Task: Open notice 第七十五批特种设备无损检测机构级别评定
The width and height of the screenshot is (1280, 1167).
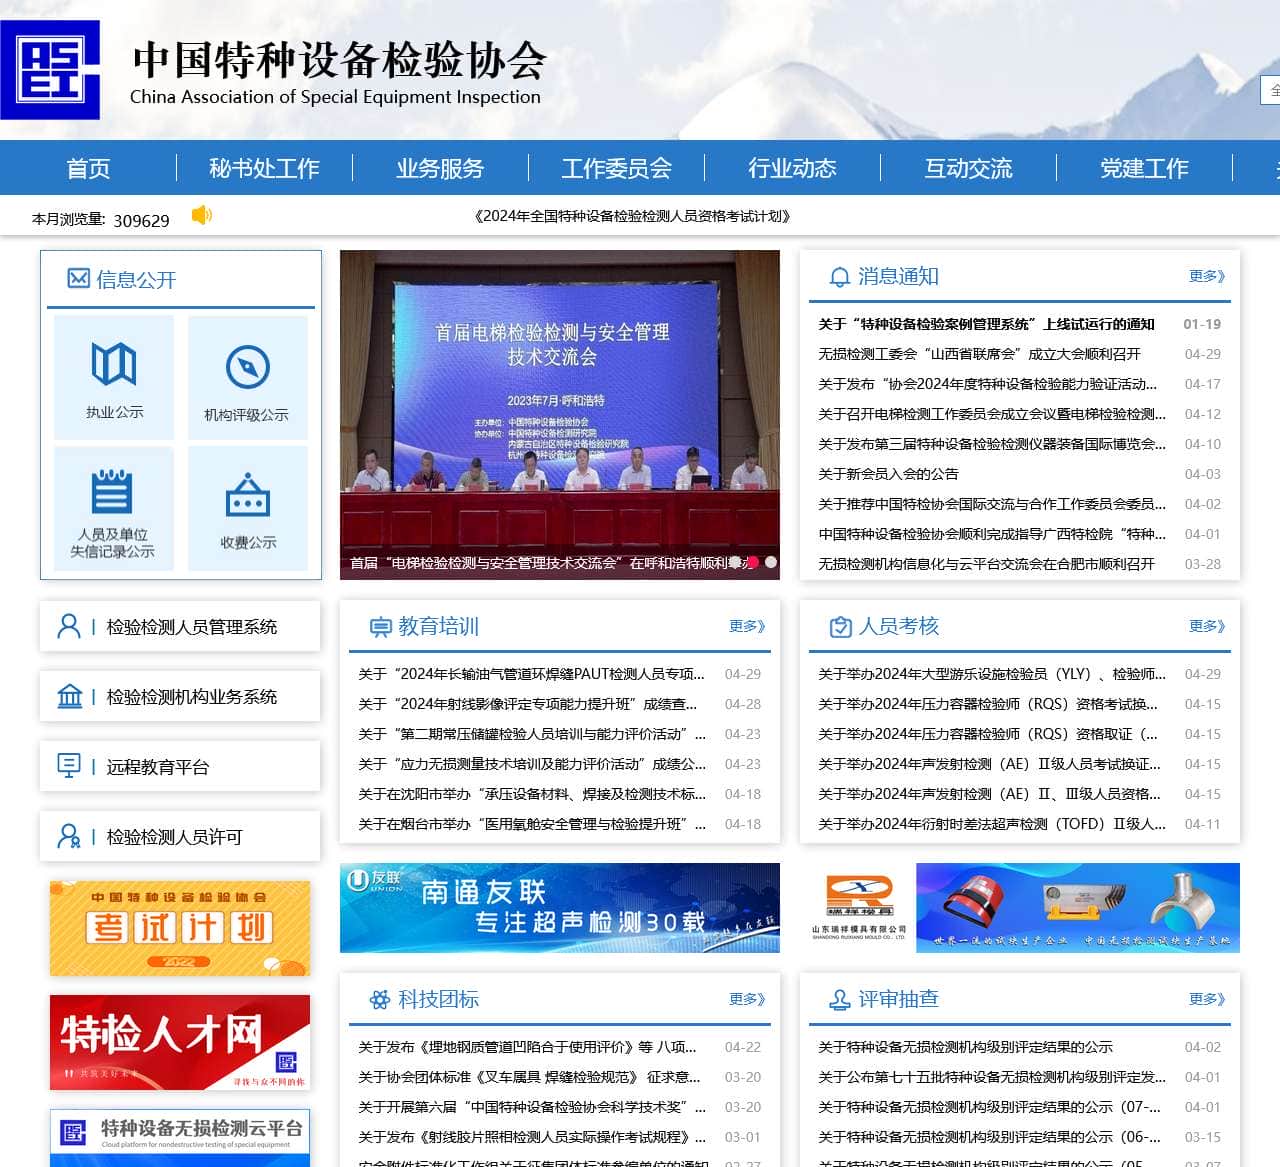Action: tap(992, 1077)
